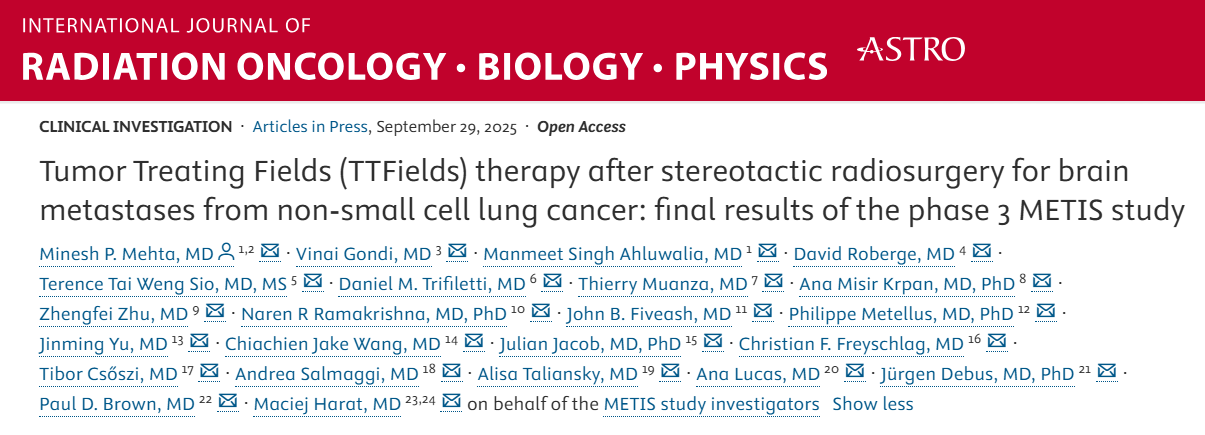This screenshot has width=1205, height=435.
Task: Click the envelope icon next to Jinming Yu
Action: (x=198, y=343)
